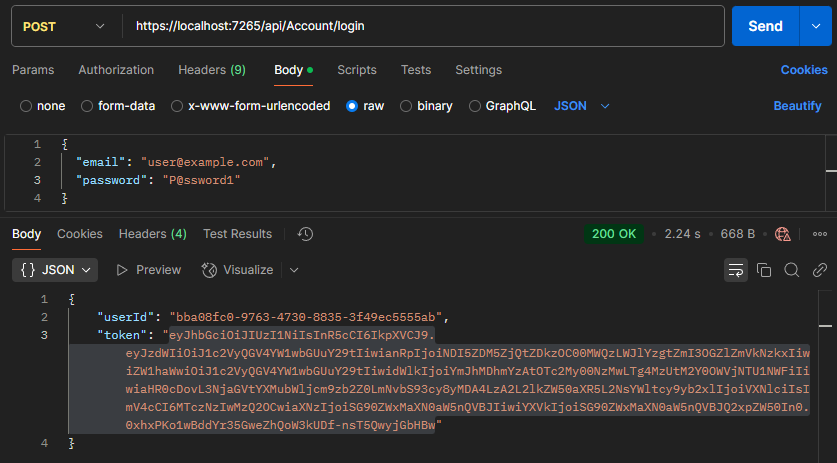The height and width of the screenshot is (463, 837).
Task: Click the Visualize response button
Action: (x=238, y=270)
